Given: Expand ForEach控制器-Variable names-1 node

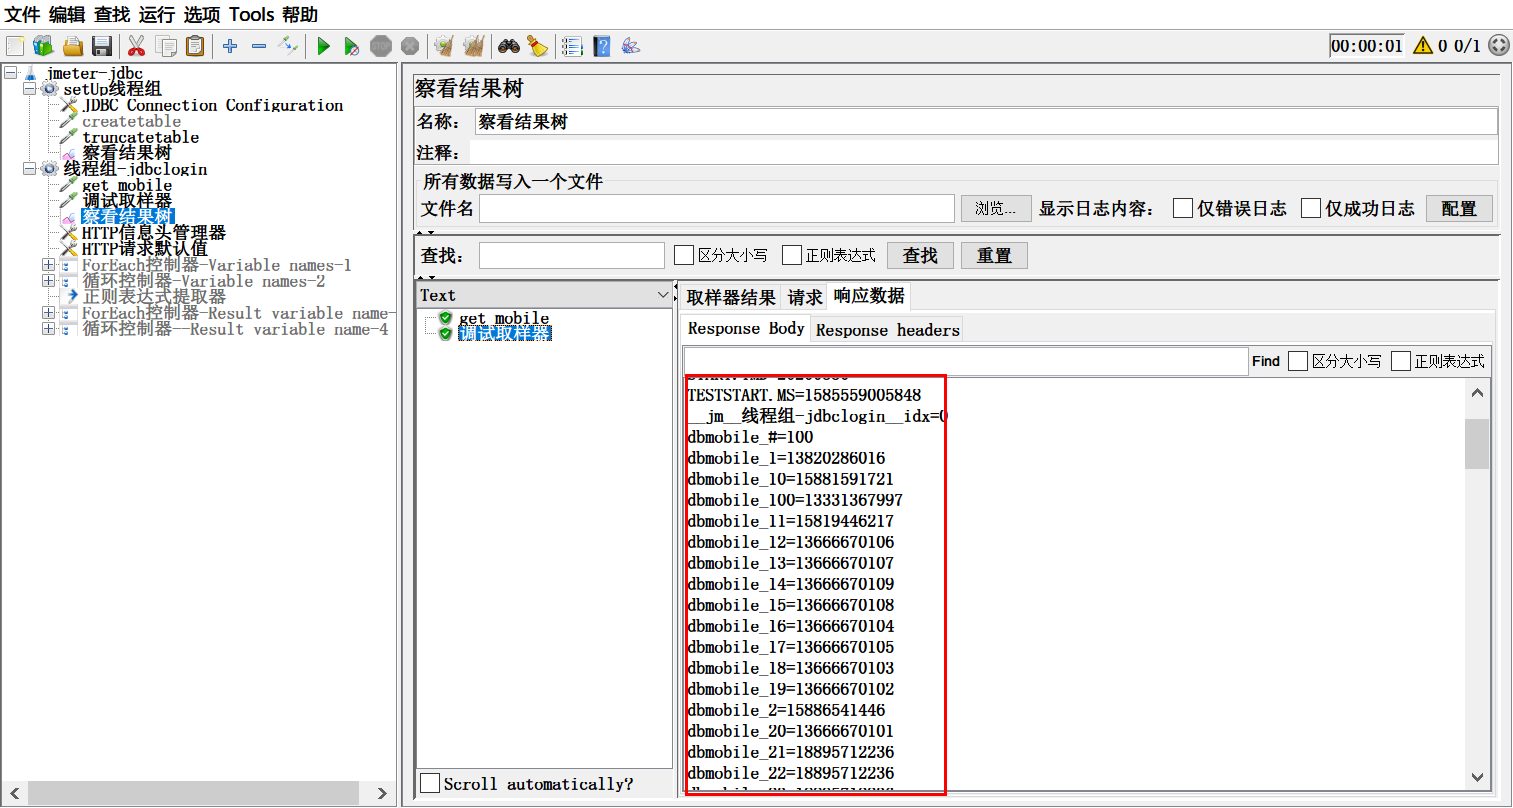Looking at the screenshot, I should click(x=48, y=265).
